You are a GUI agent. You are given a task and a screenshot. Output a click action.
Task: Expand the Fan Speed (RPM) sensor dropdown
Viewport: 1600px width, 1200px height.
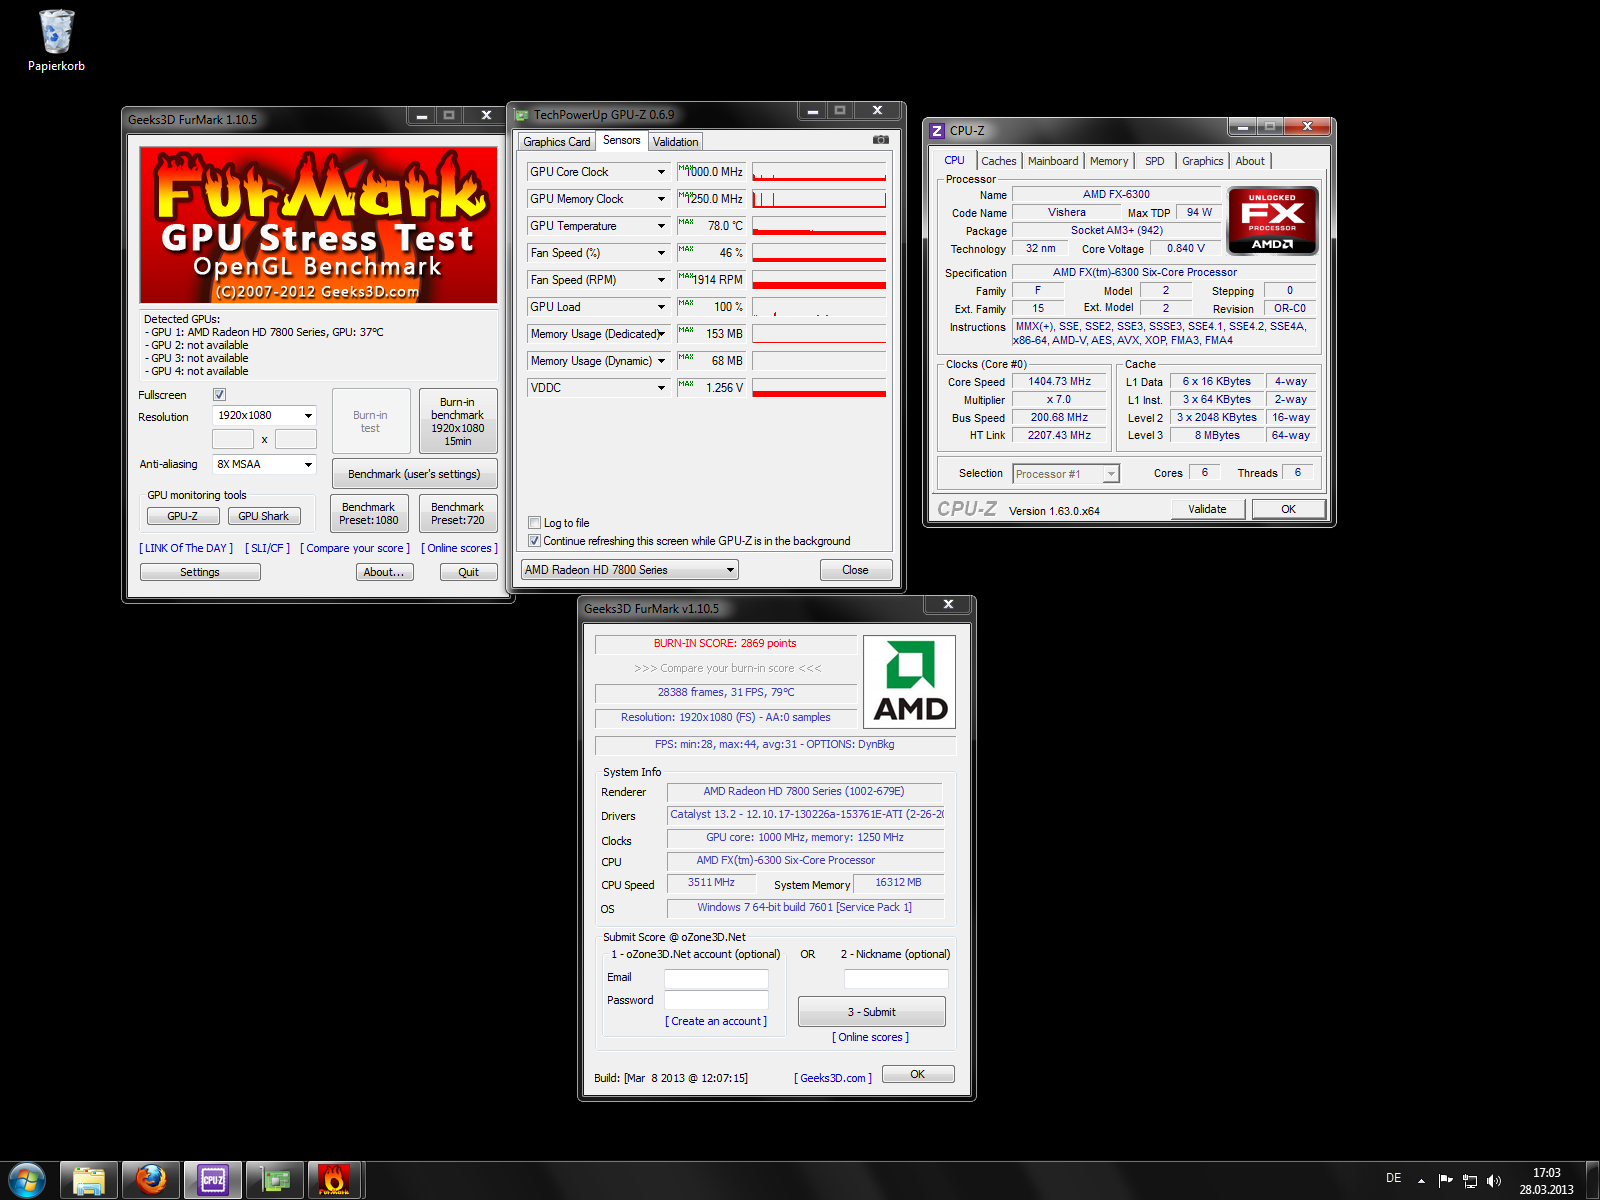(x=661, y=280)
